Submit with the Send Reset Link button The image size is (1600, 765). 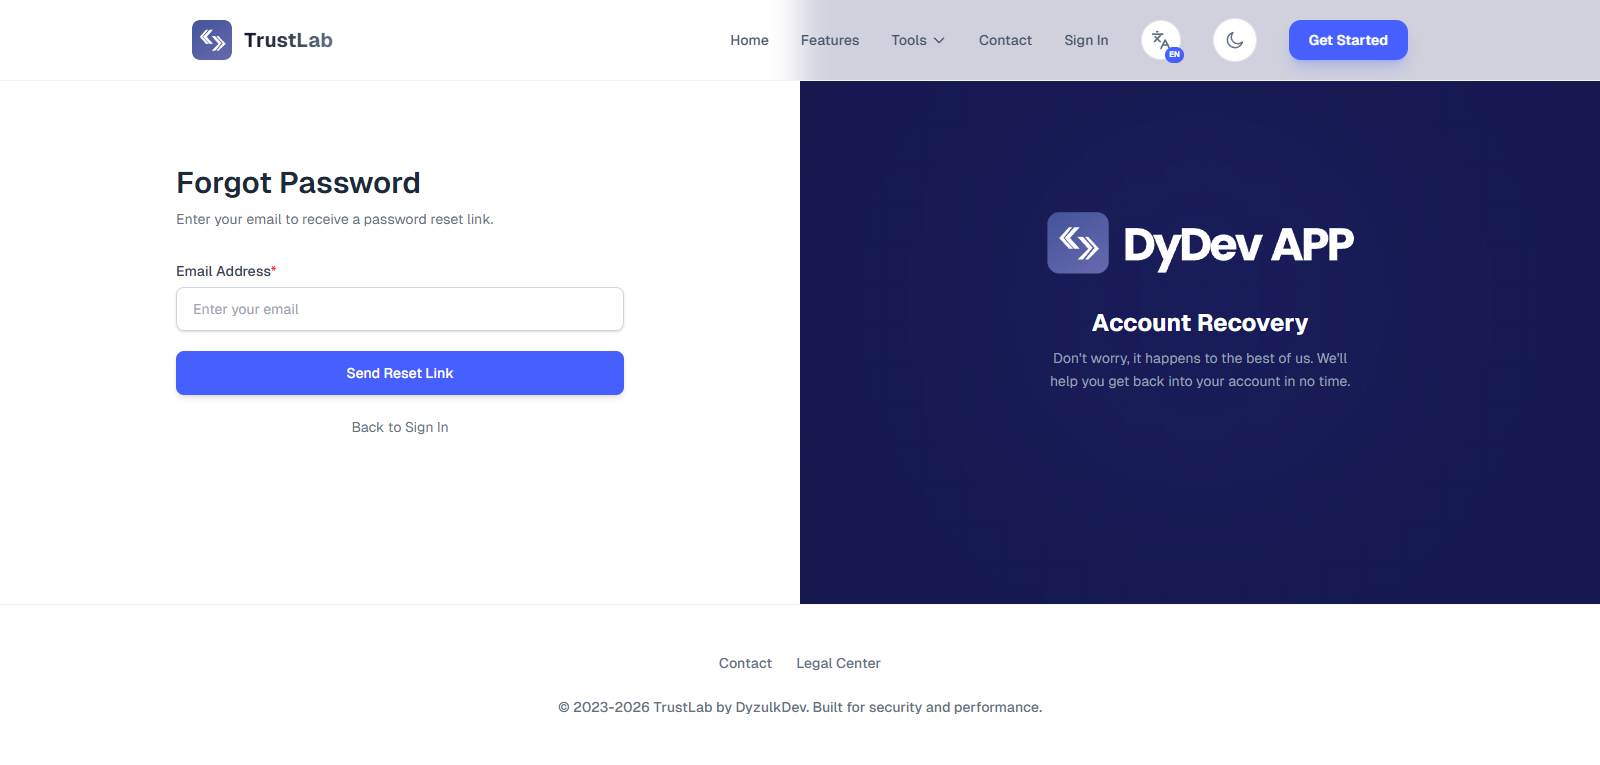[400, 373]
